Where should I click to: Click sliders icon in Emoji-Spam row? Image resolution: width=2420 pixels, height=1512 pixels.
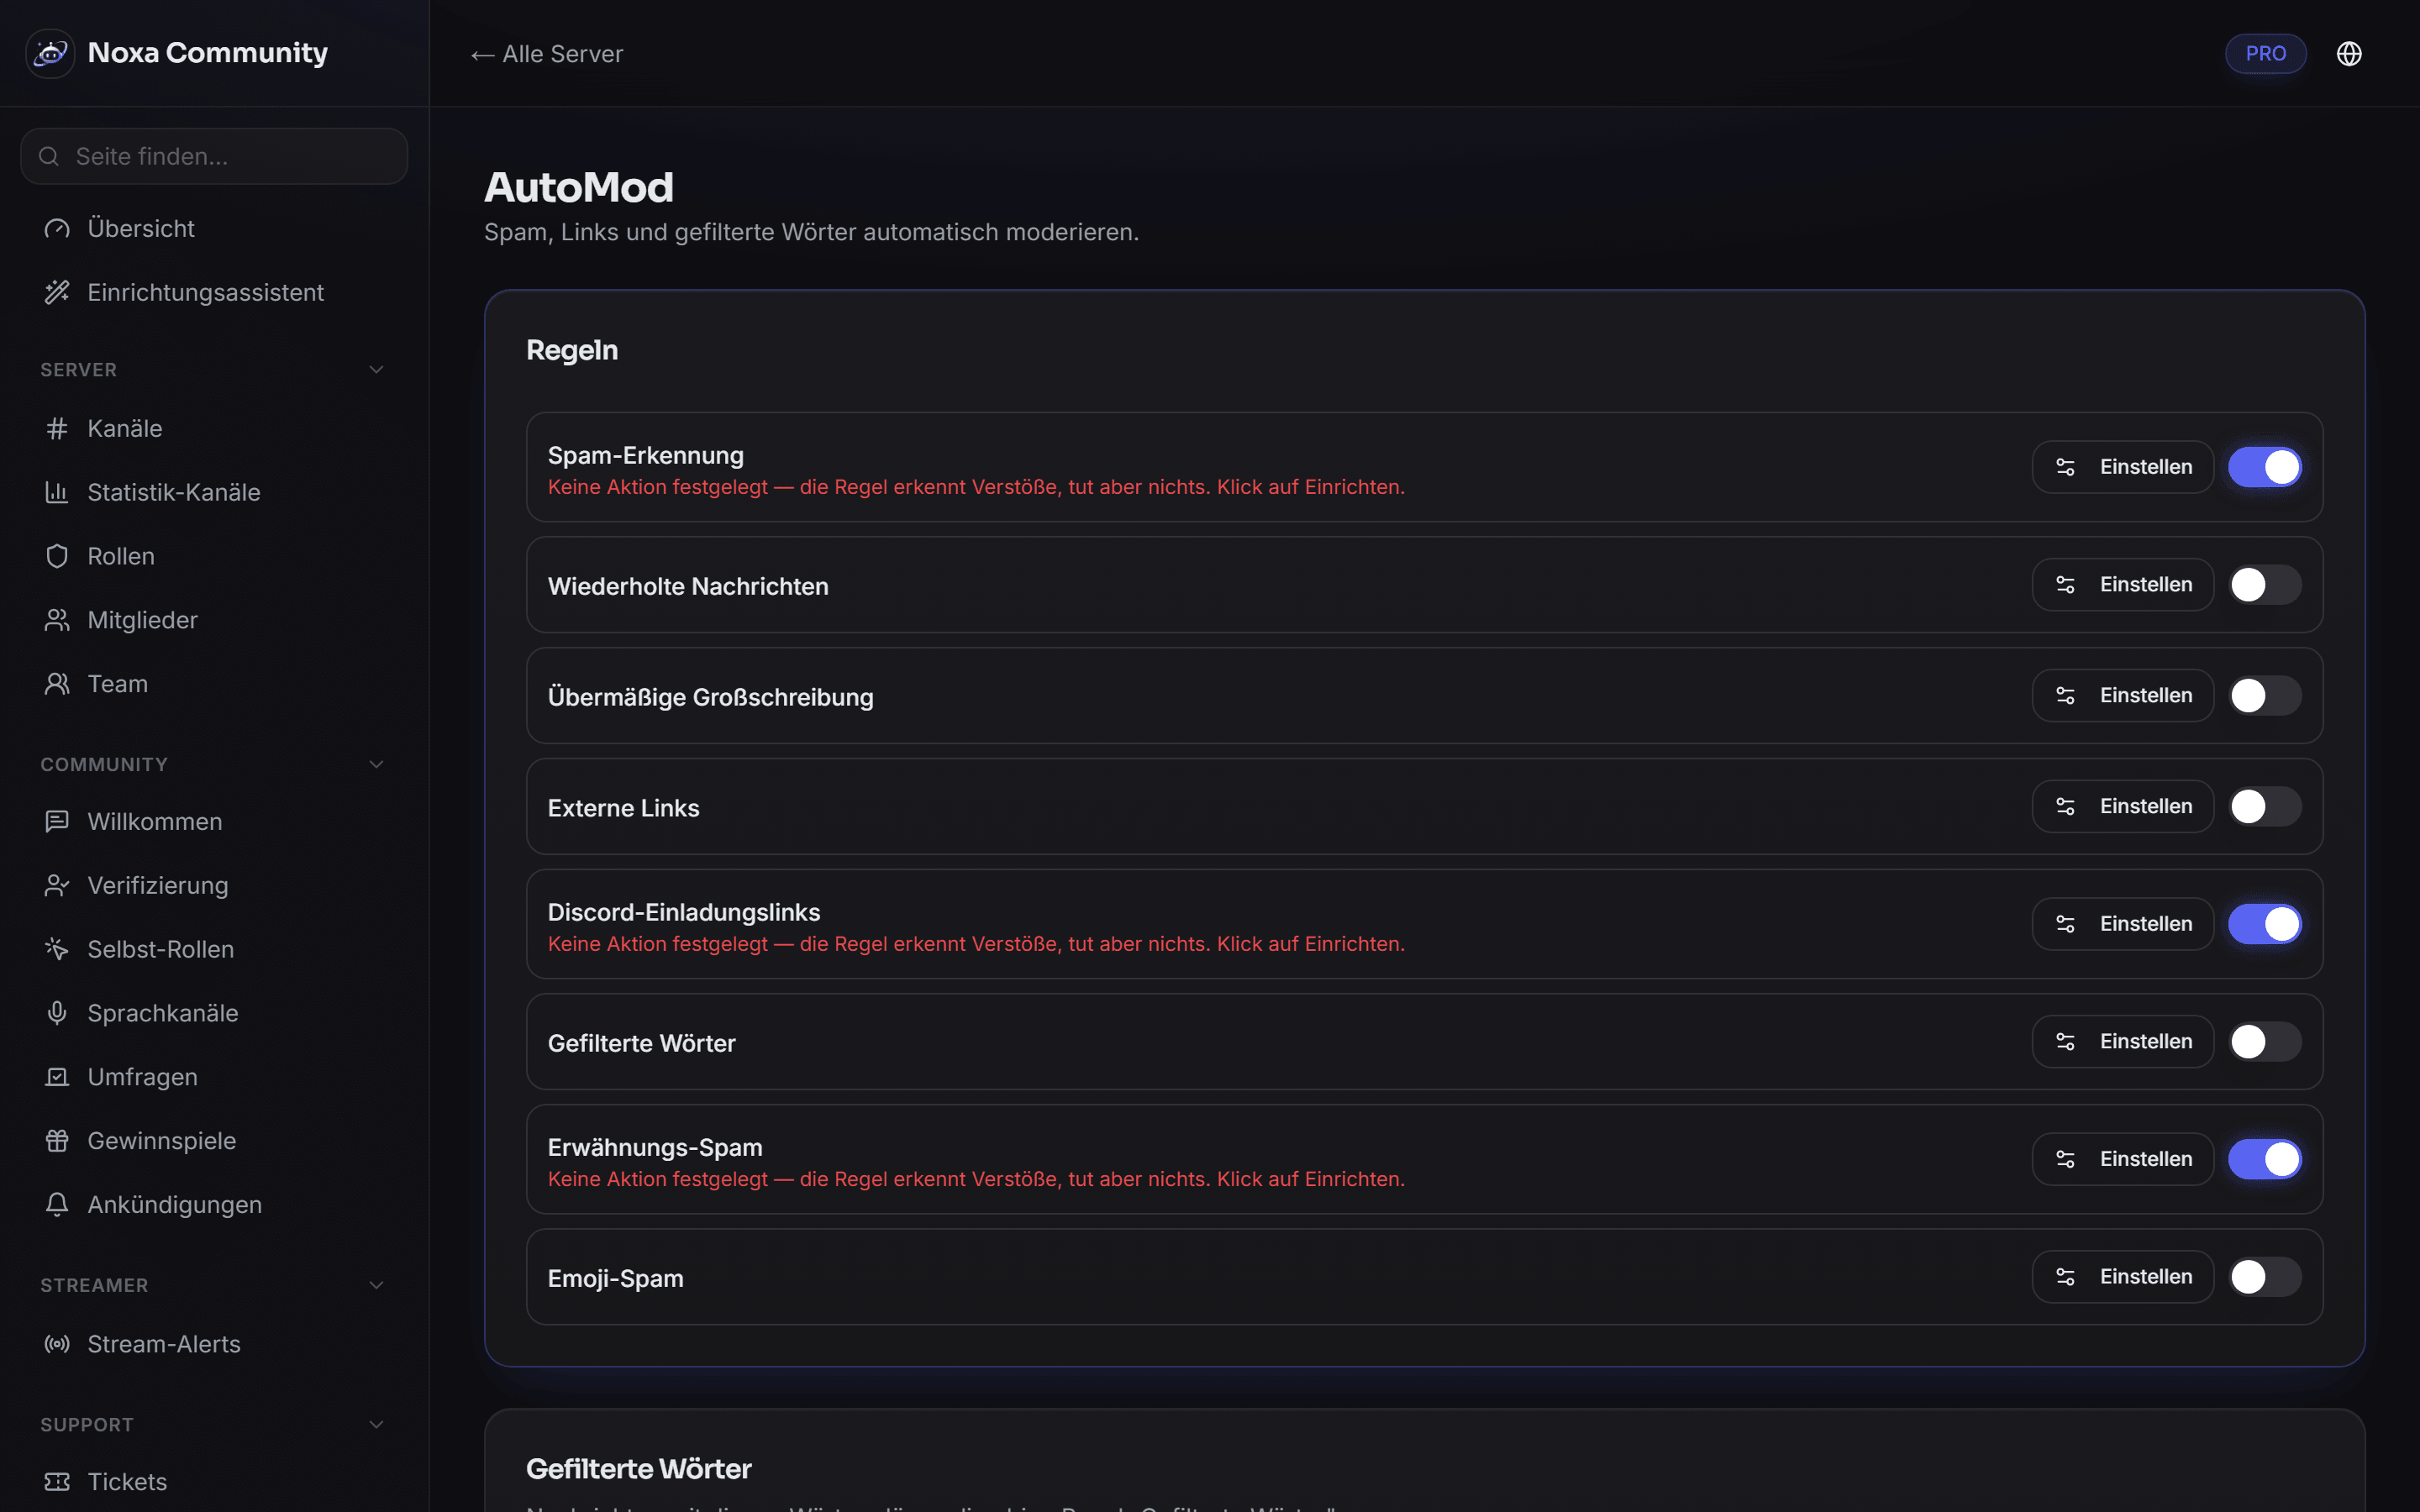[2065, 1278]
